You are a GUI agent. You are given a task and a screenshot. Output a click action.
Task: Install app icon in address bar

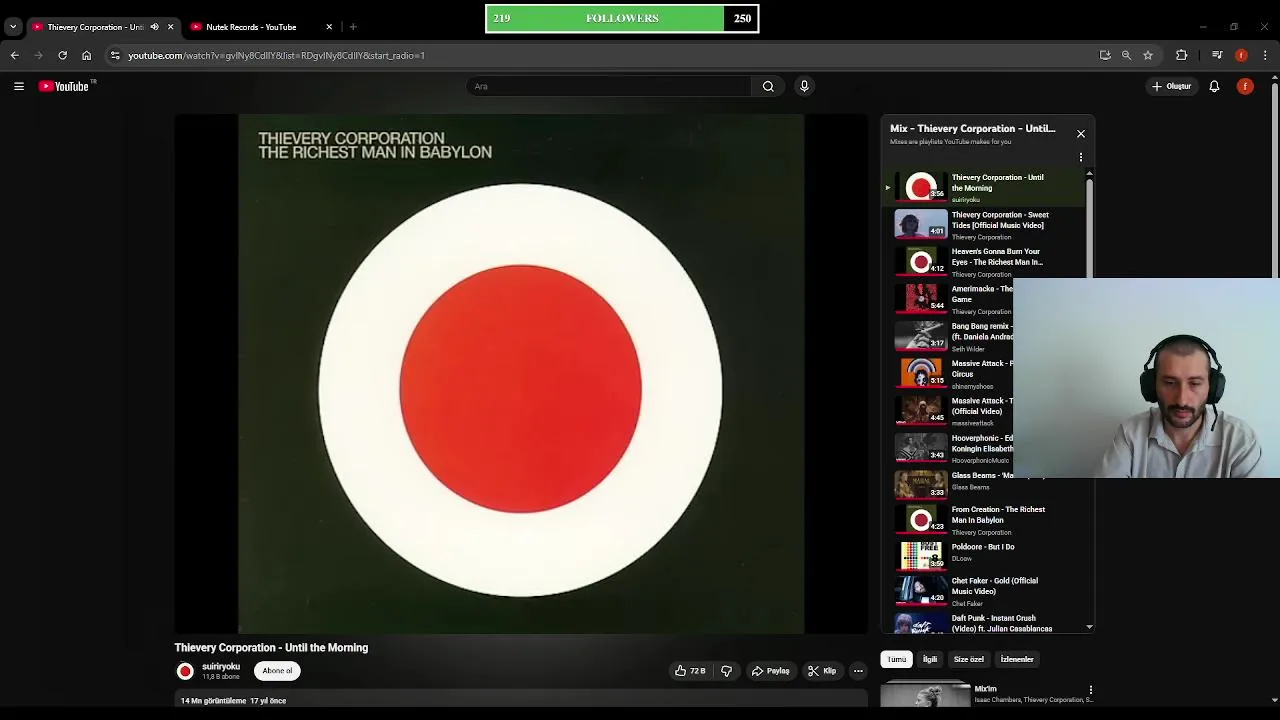1105,55
